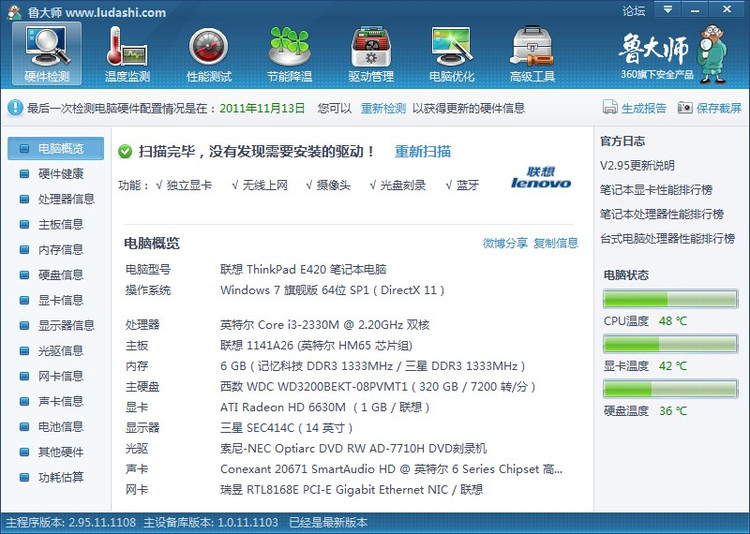750x534 pixels.
Task: Click the CPU温度 progress bar
Action: pos(670,299)
